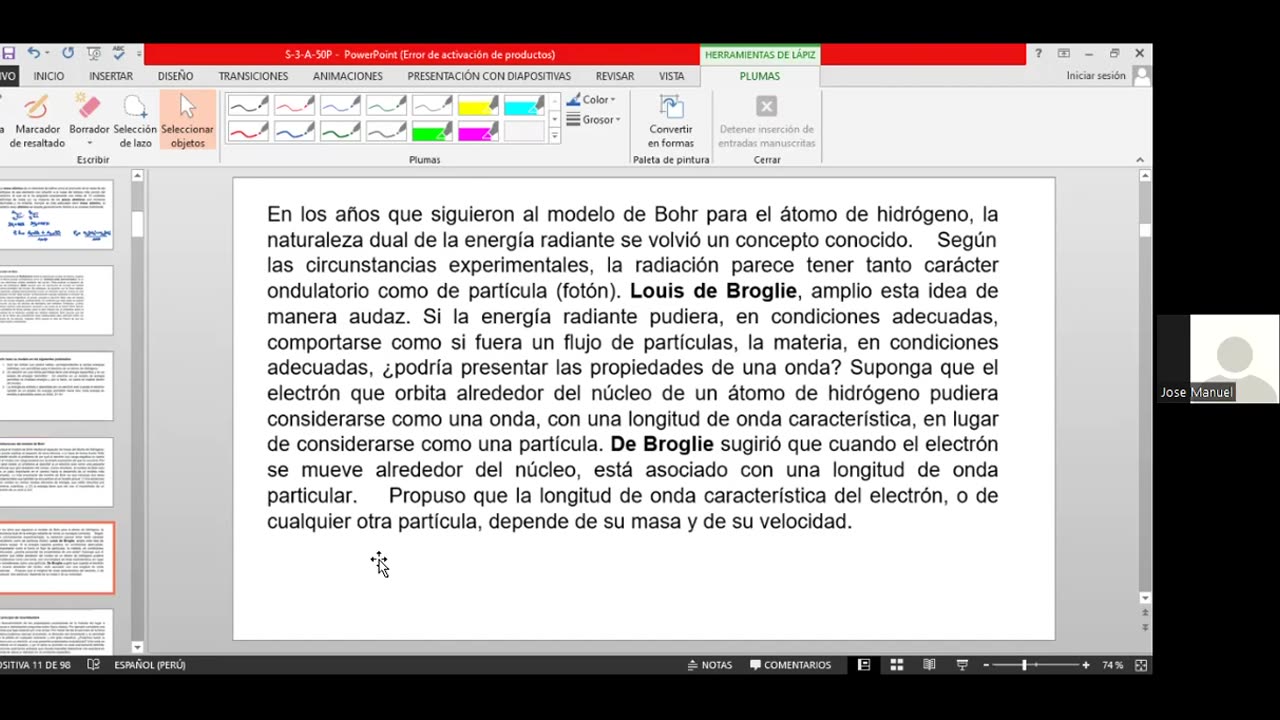Screen dimensions: 1280x720
Task: Open the pen Grosor thickness dropdown
Action: pos(593,120)
